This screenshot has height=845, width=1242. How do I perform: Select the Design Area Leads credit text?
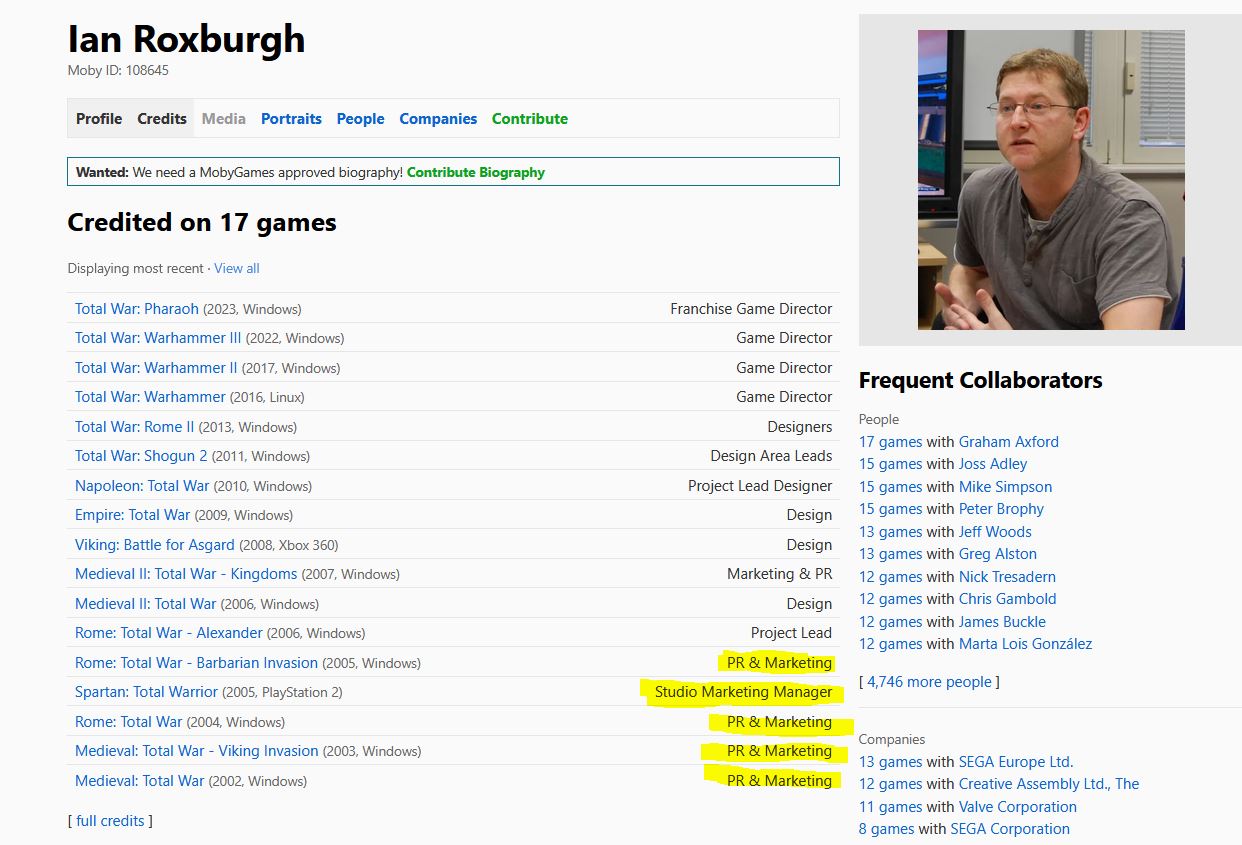[771, 456]
